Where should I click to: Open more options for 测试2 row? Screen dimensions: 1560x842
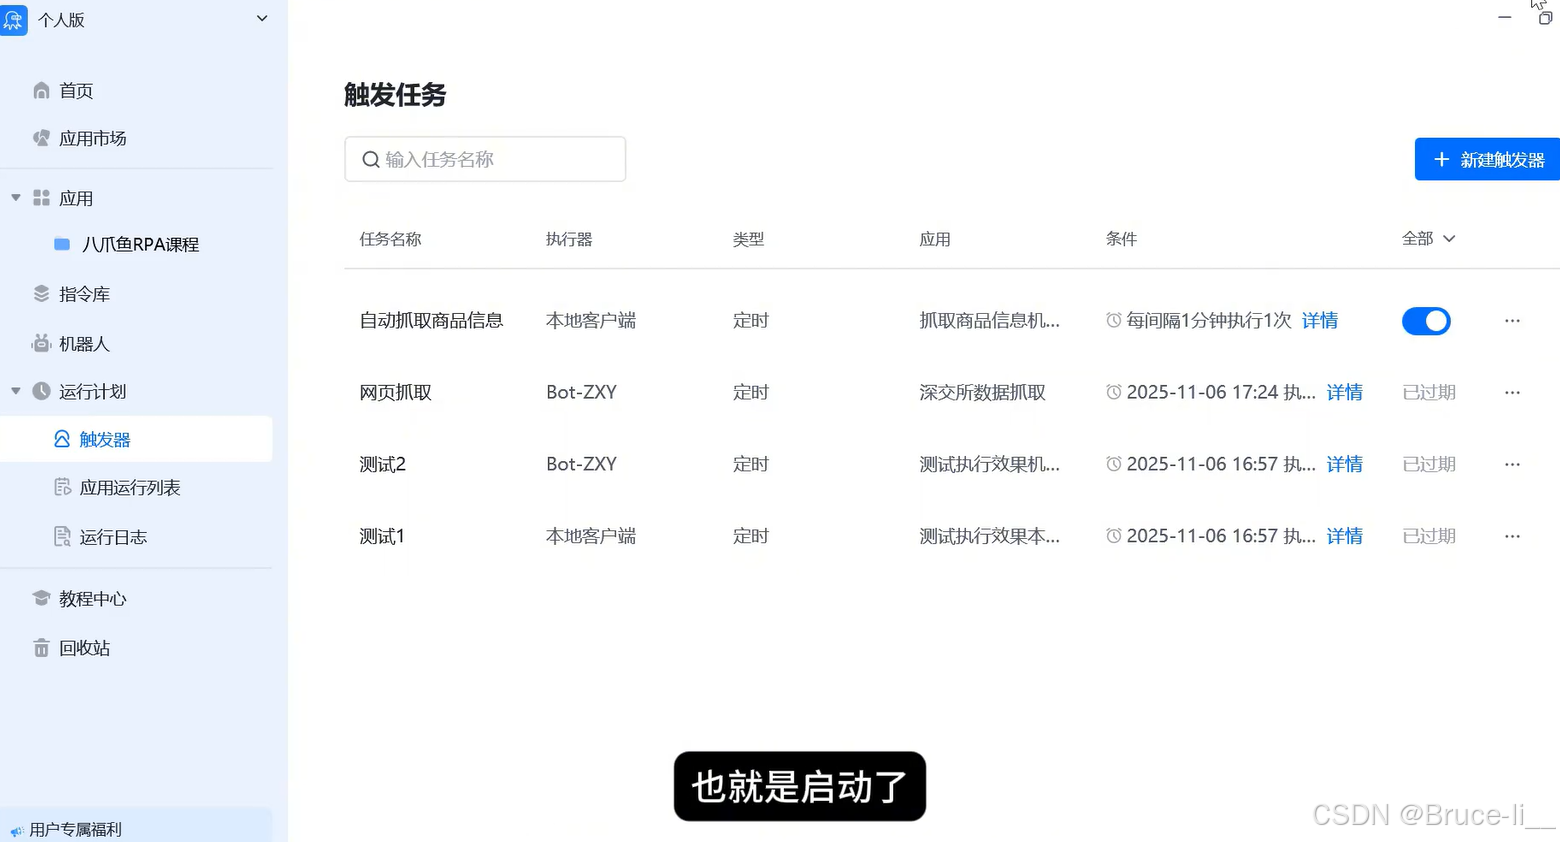pyautogui.click(x=1512, y=465)
